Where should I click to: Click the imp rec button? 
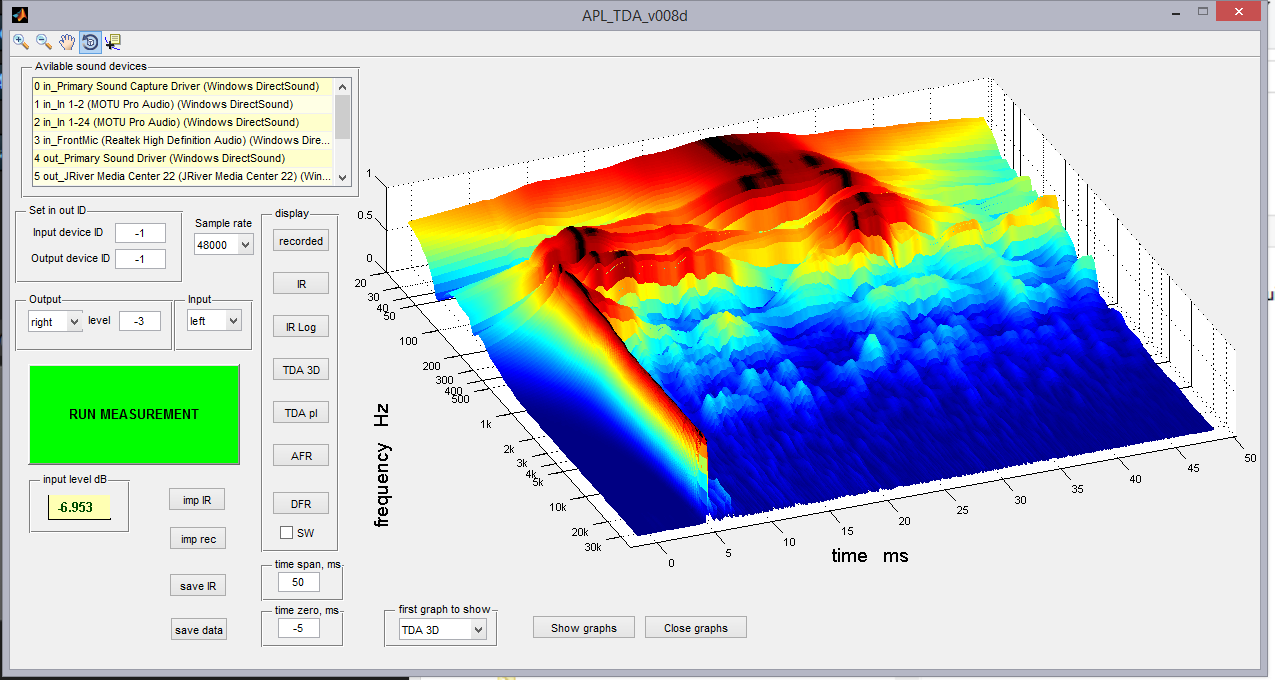click(197, 539)
